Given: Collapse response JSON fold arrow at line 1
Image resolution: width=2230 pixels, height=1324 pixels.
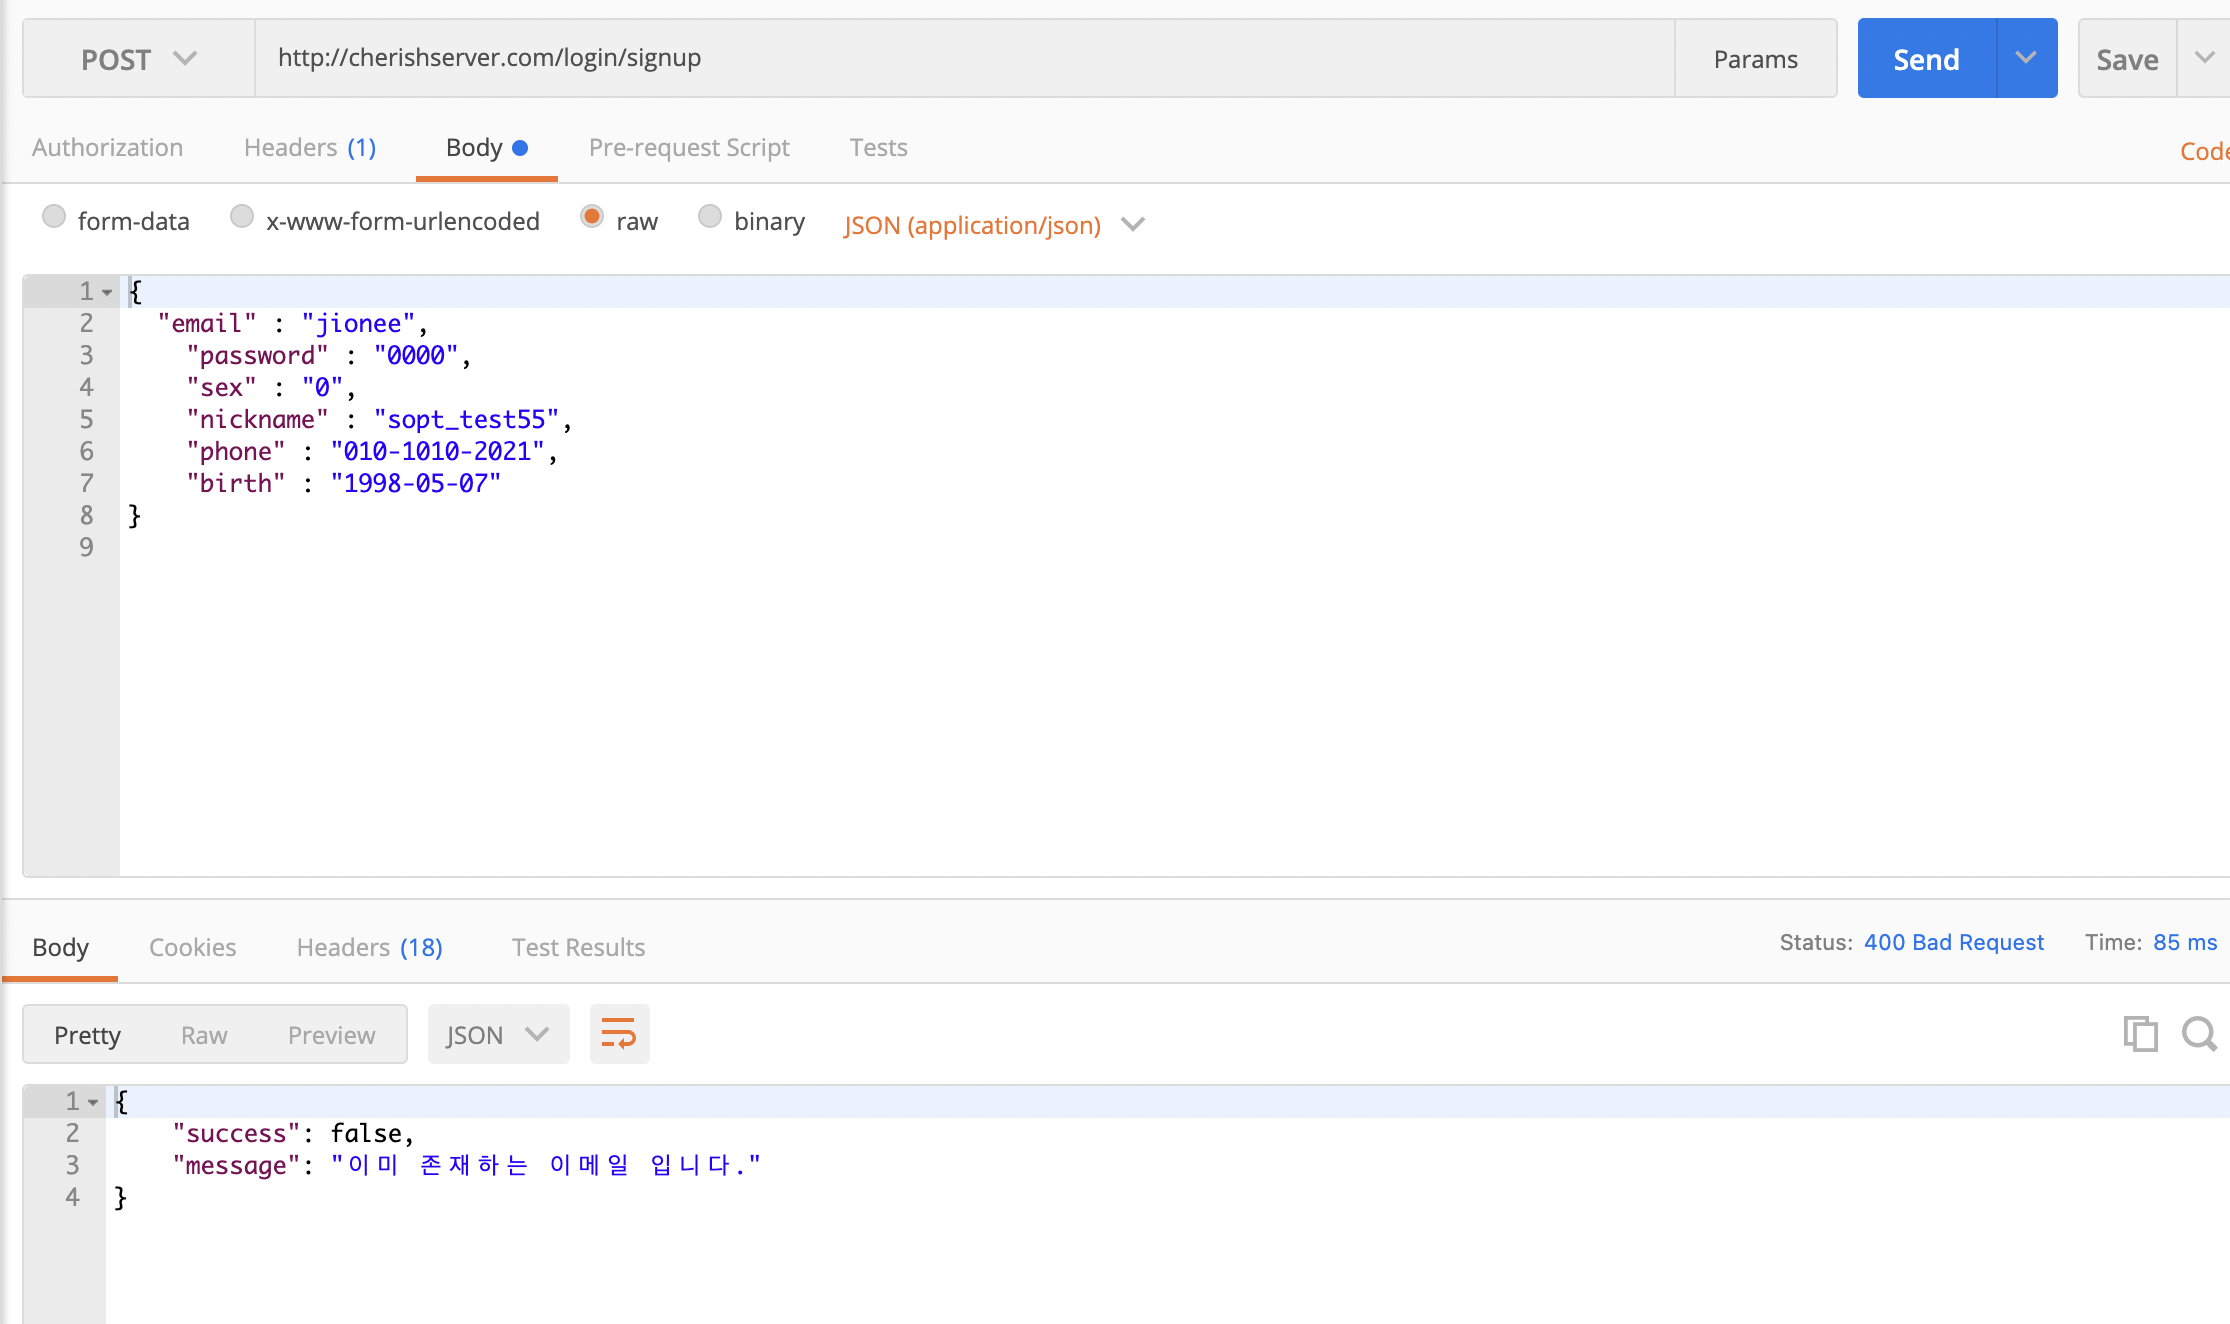Looking at the screenshot, I should tap(93, 1103).
